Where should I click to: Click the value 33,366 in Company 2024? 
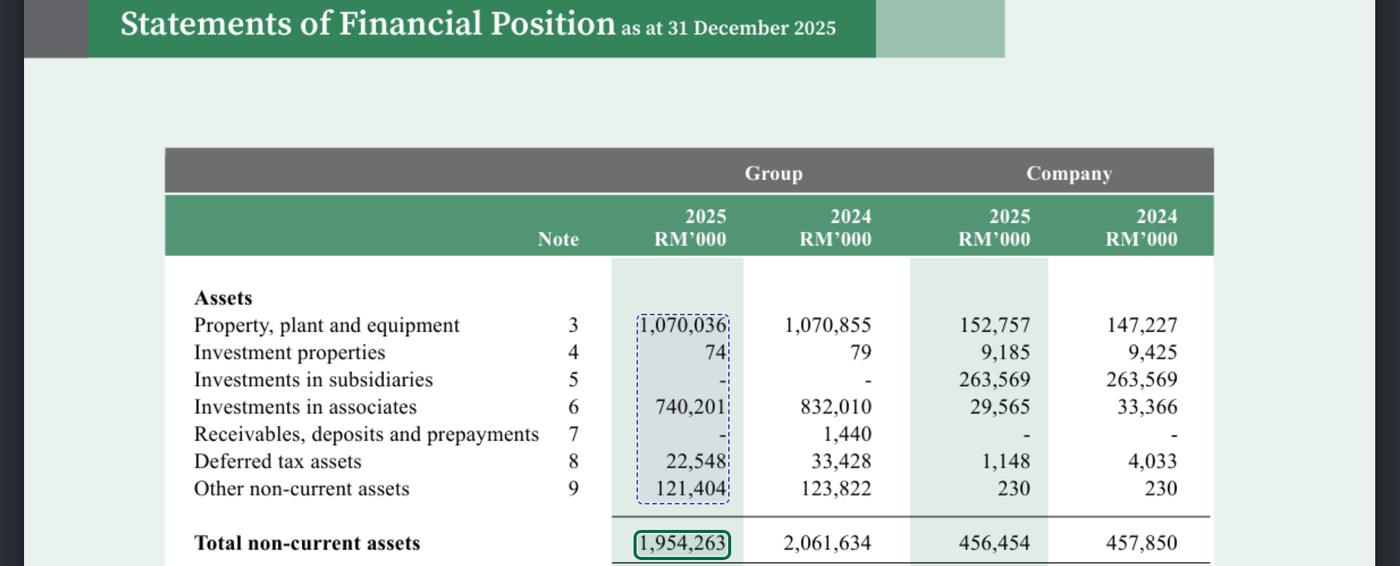pyautogui.click(x=1147, y=407)
